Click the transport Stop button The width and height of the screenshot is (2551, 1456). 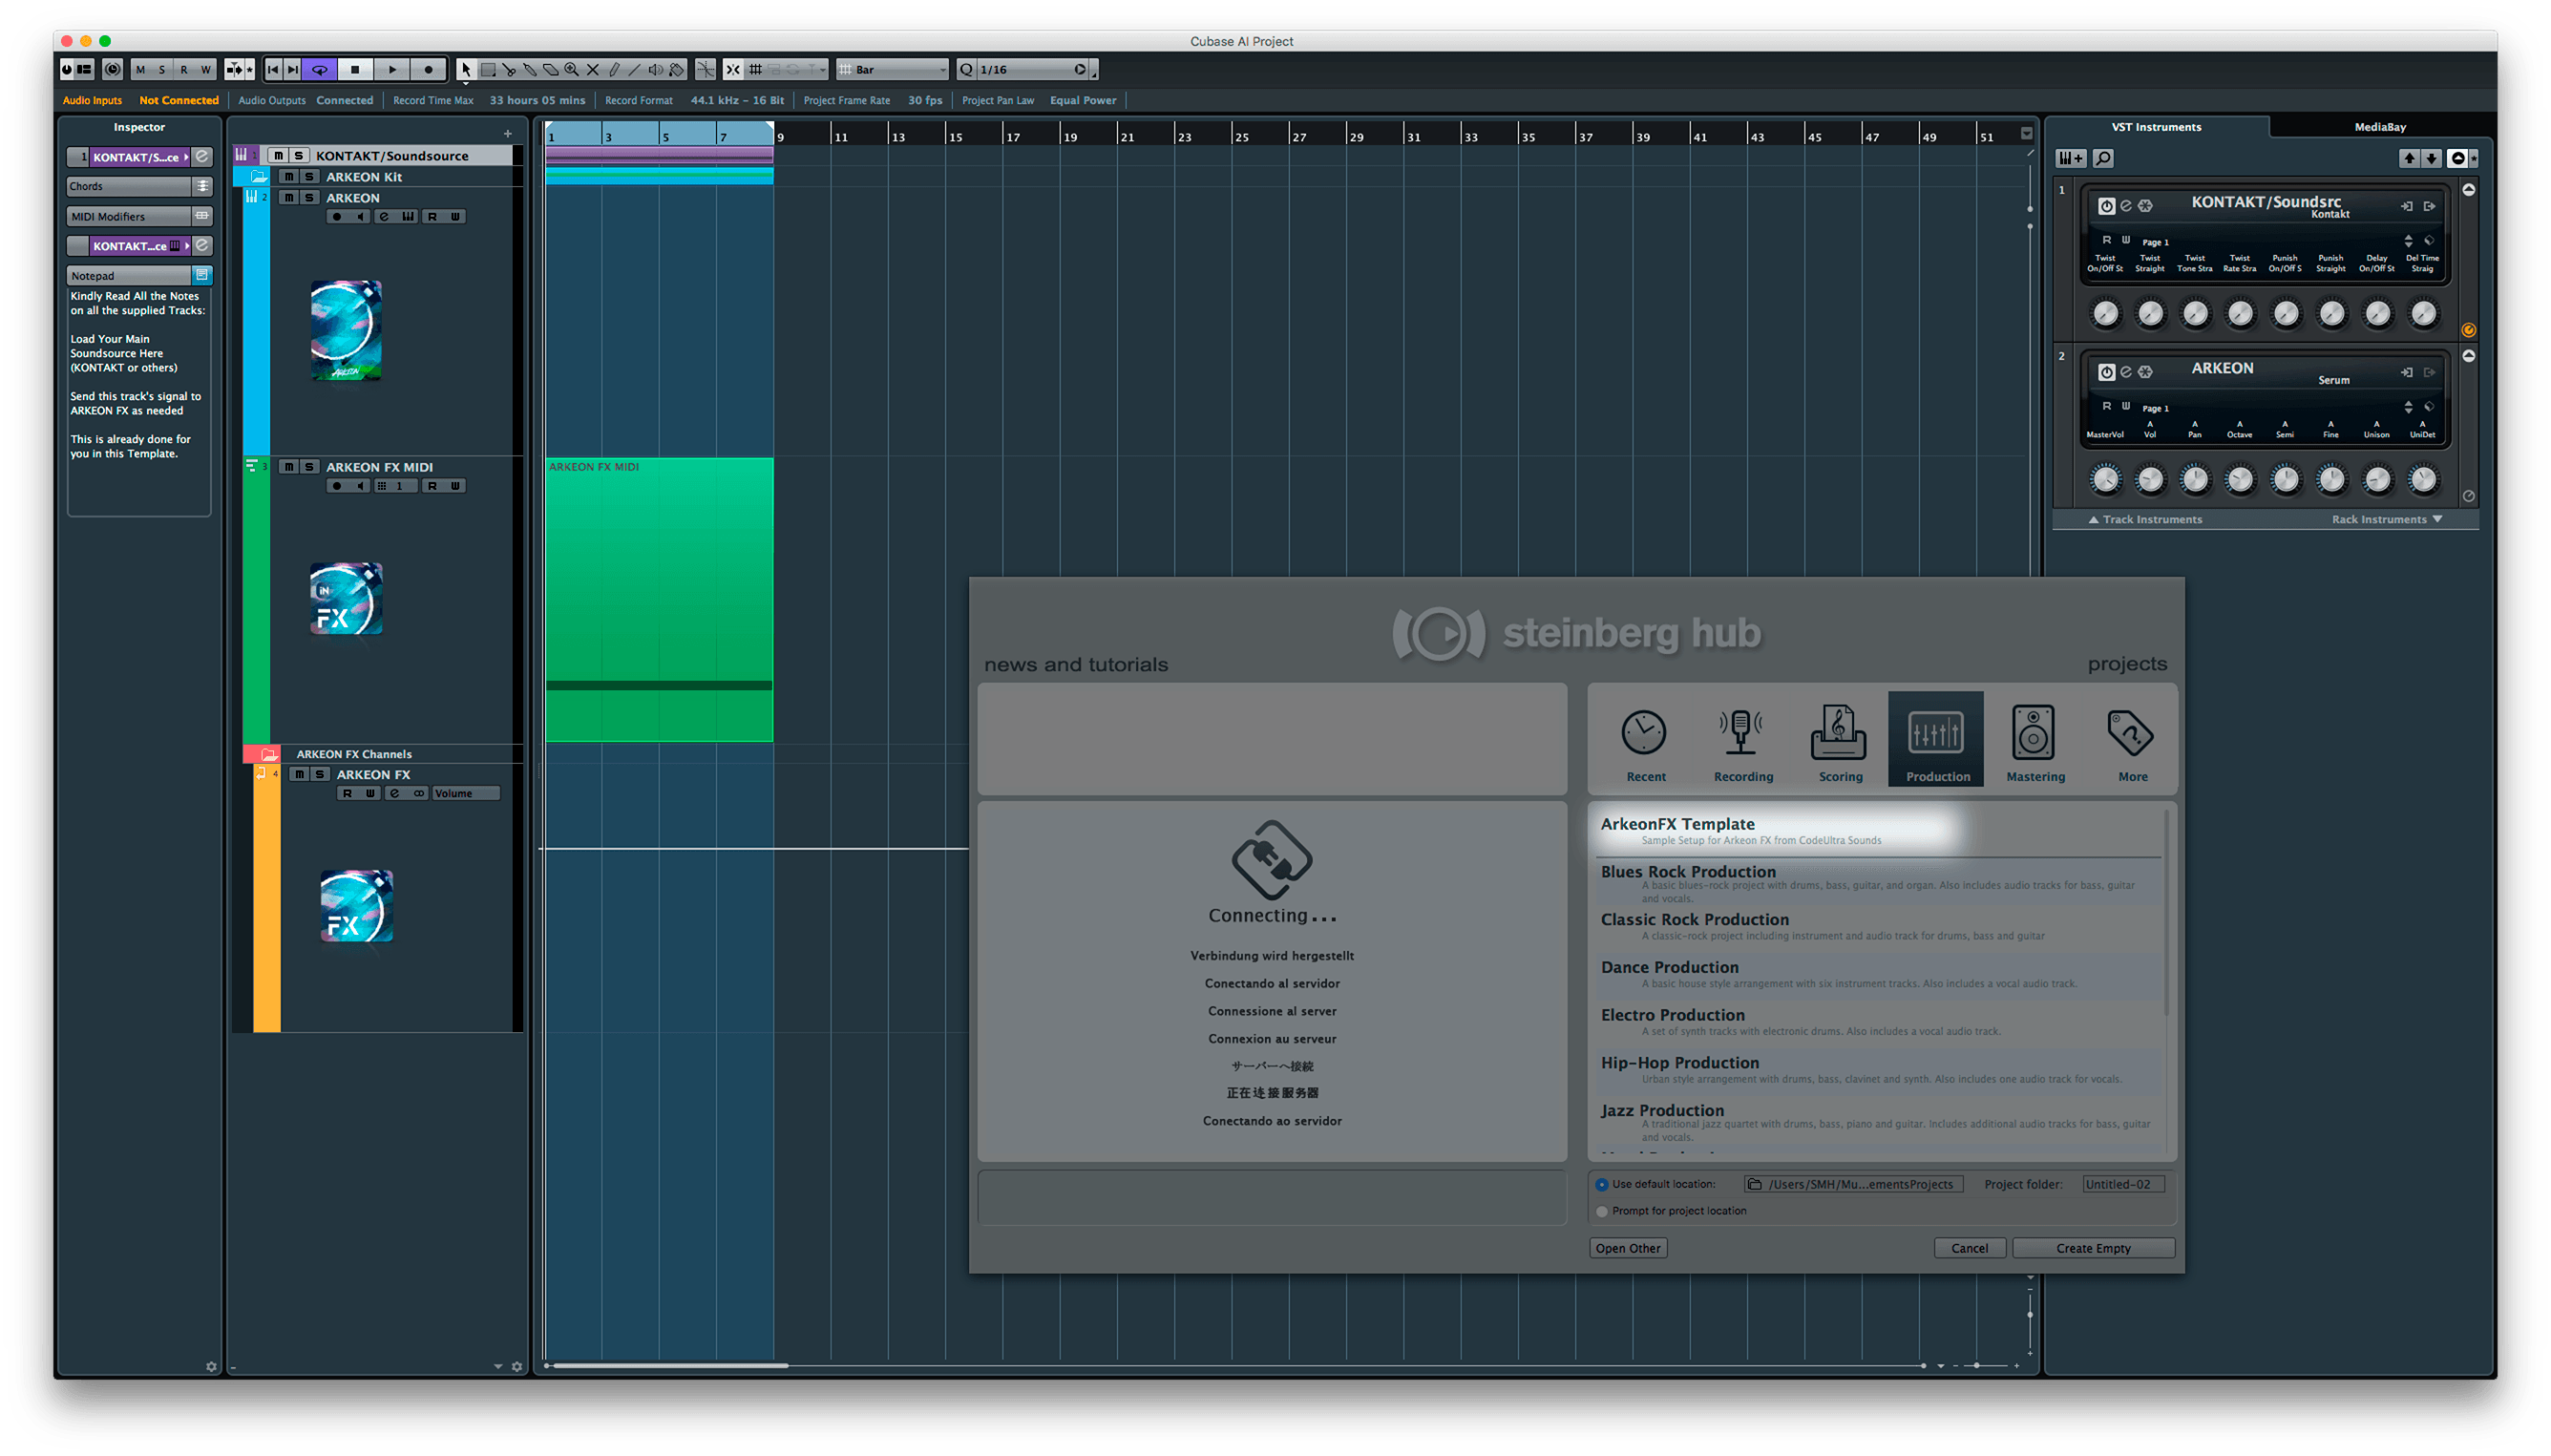click(x=355, y=69)
